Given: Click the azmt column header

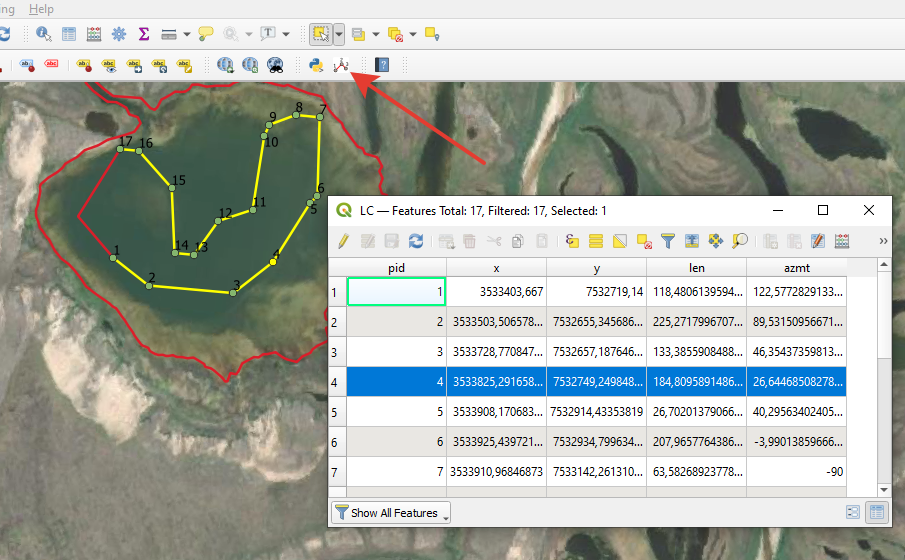Looking at the screenshot, I should point(796,268).
